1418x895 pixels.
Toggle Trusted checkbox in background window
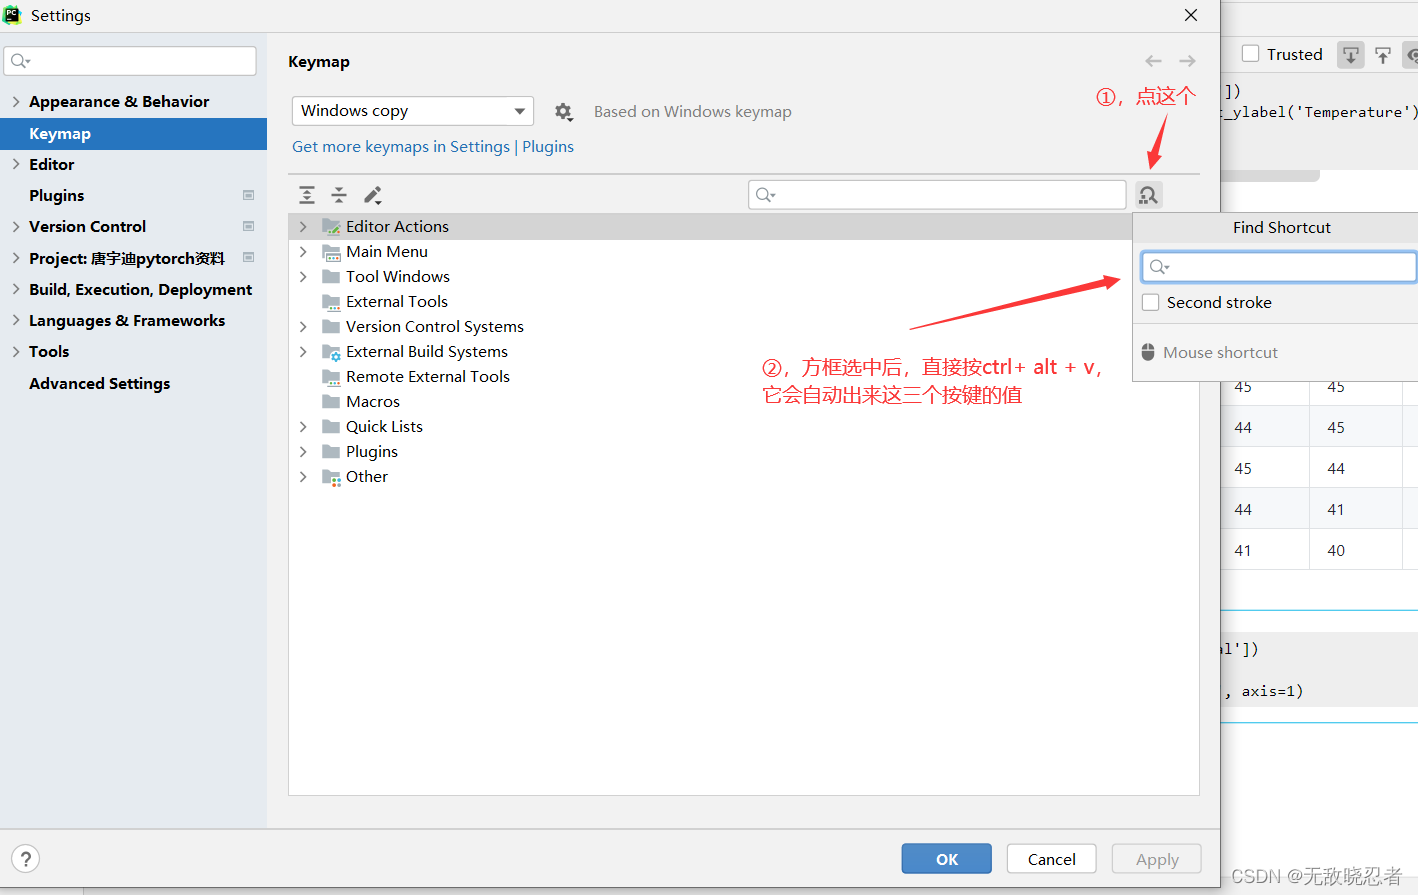(1250, 54)
